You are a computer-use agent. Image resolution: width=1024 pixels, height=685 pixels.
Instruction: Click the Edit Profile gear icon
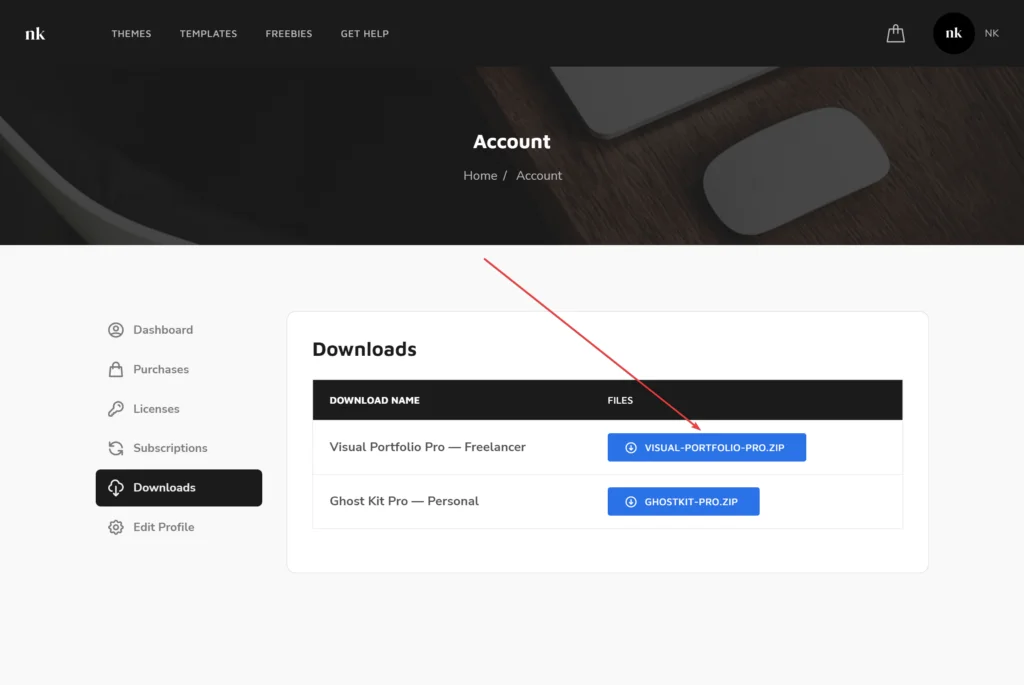click(116, 527)
